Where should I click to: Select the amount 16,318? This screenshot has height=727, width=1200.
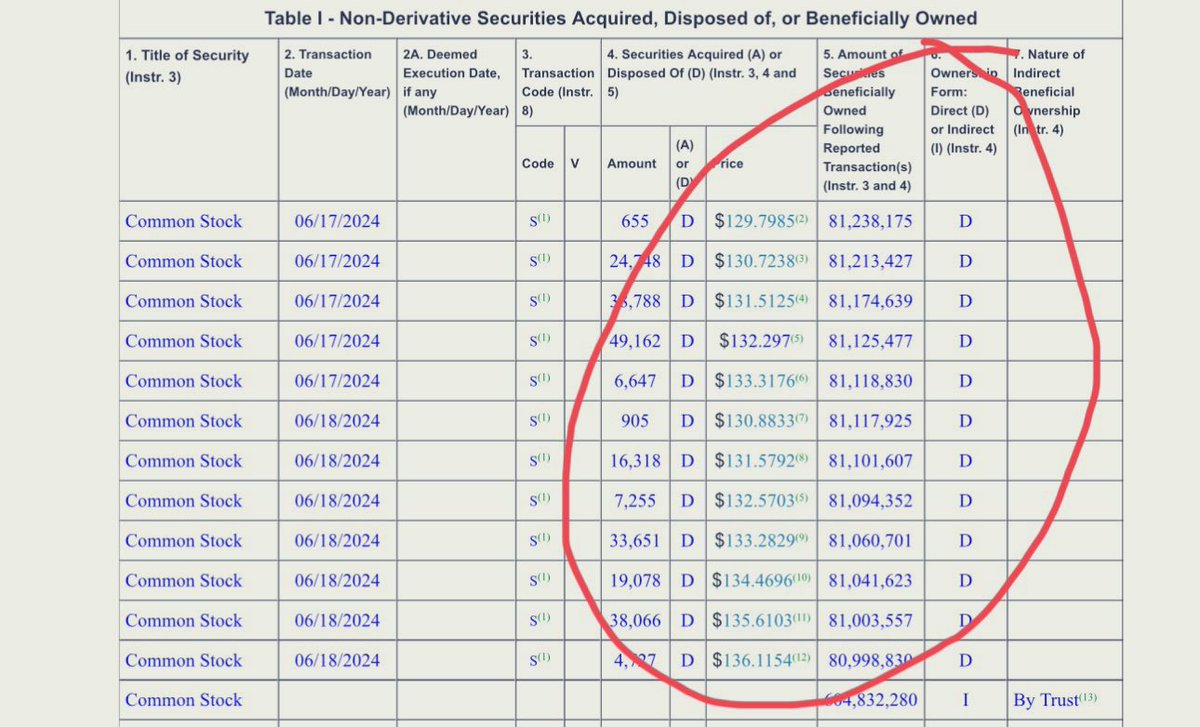pos(635,461)
